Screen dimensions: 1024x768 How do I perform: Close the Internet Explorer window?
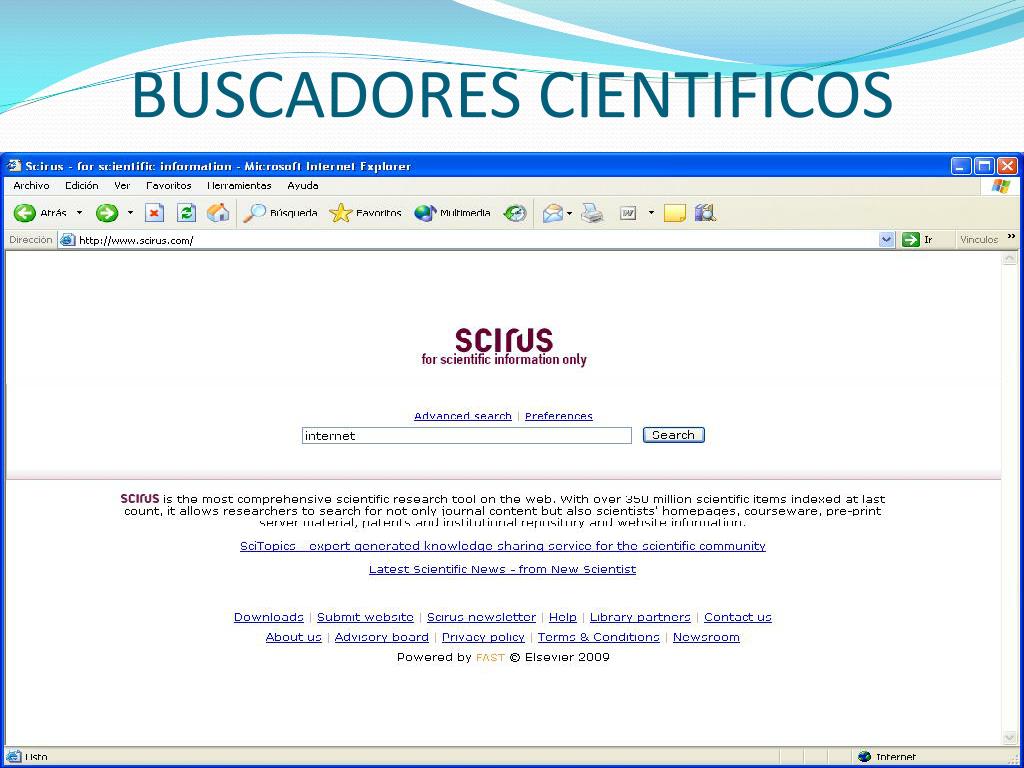click(1008, 166)
